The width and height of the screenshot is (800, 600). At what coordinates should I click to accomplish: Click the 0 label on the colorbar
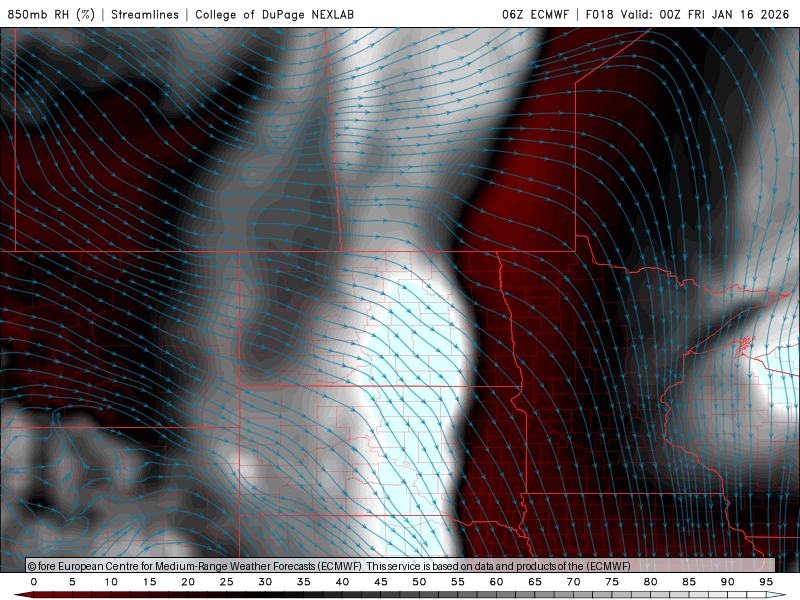pos(34,582)
